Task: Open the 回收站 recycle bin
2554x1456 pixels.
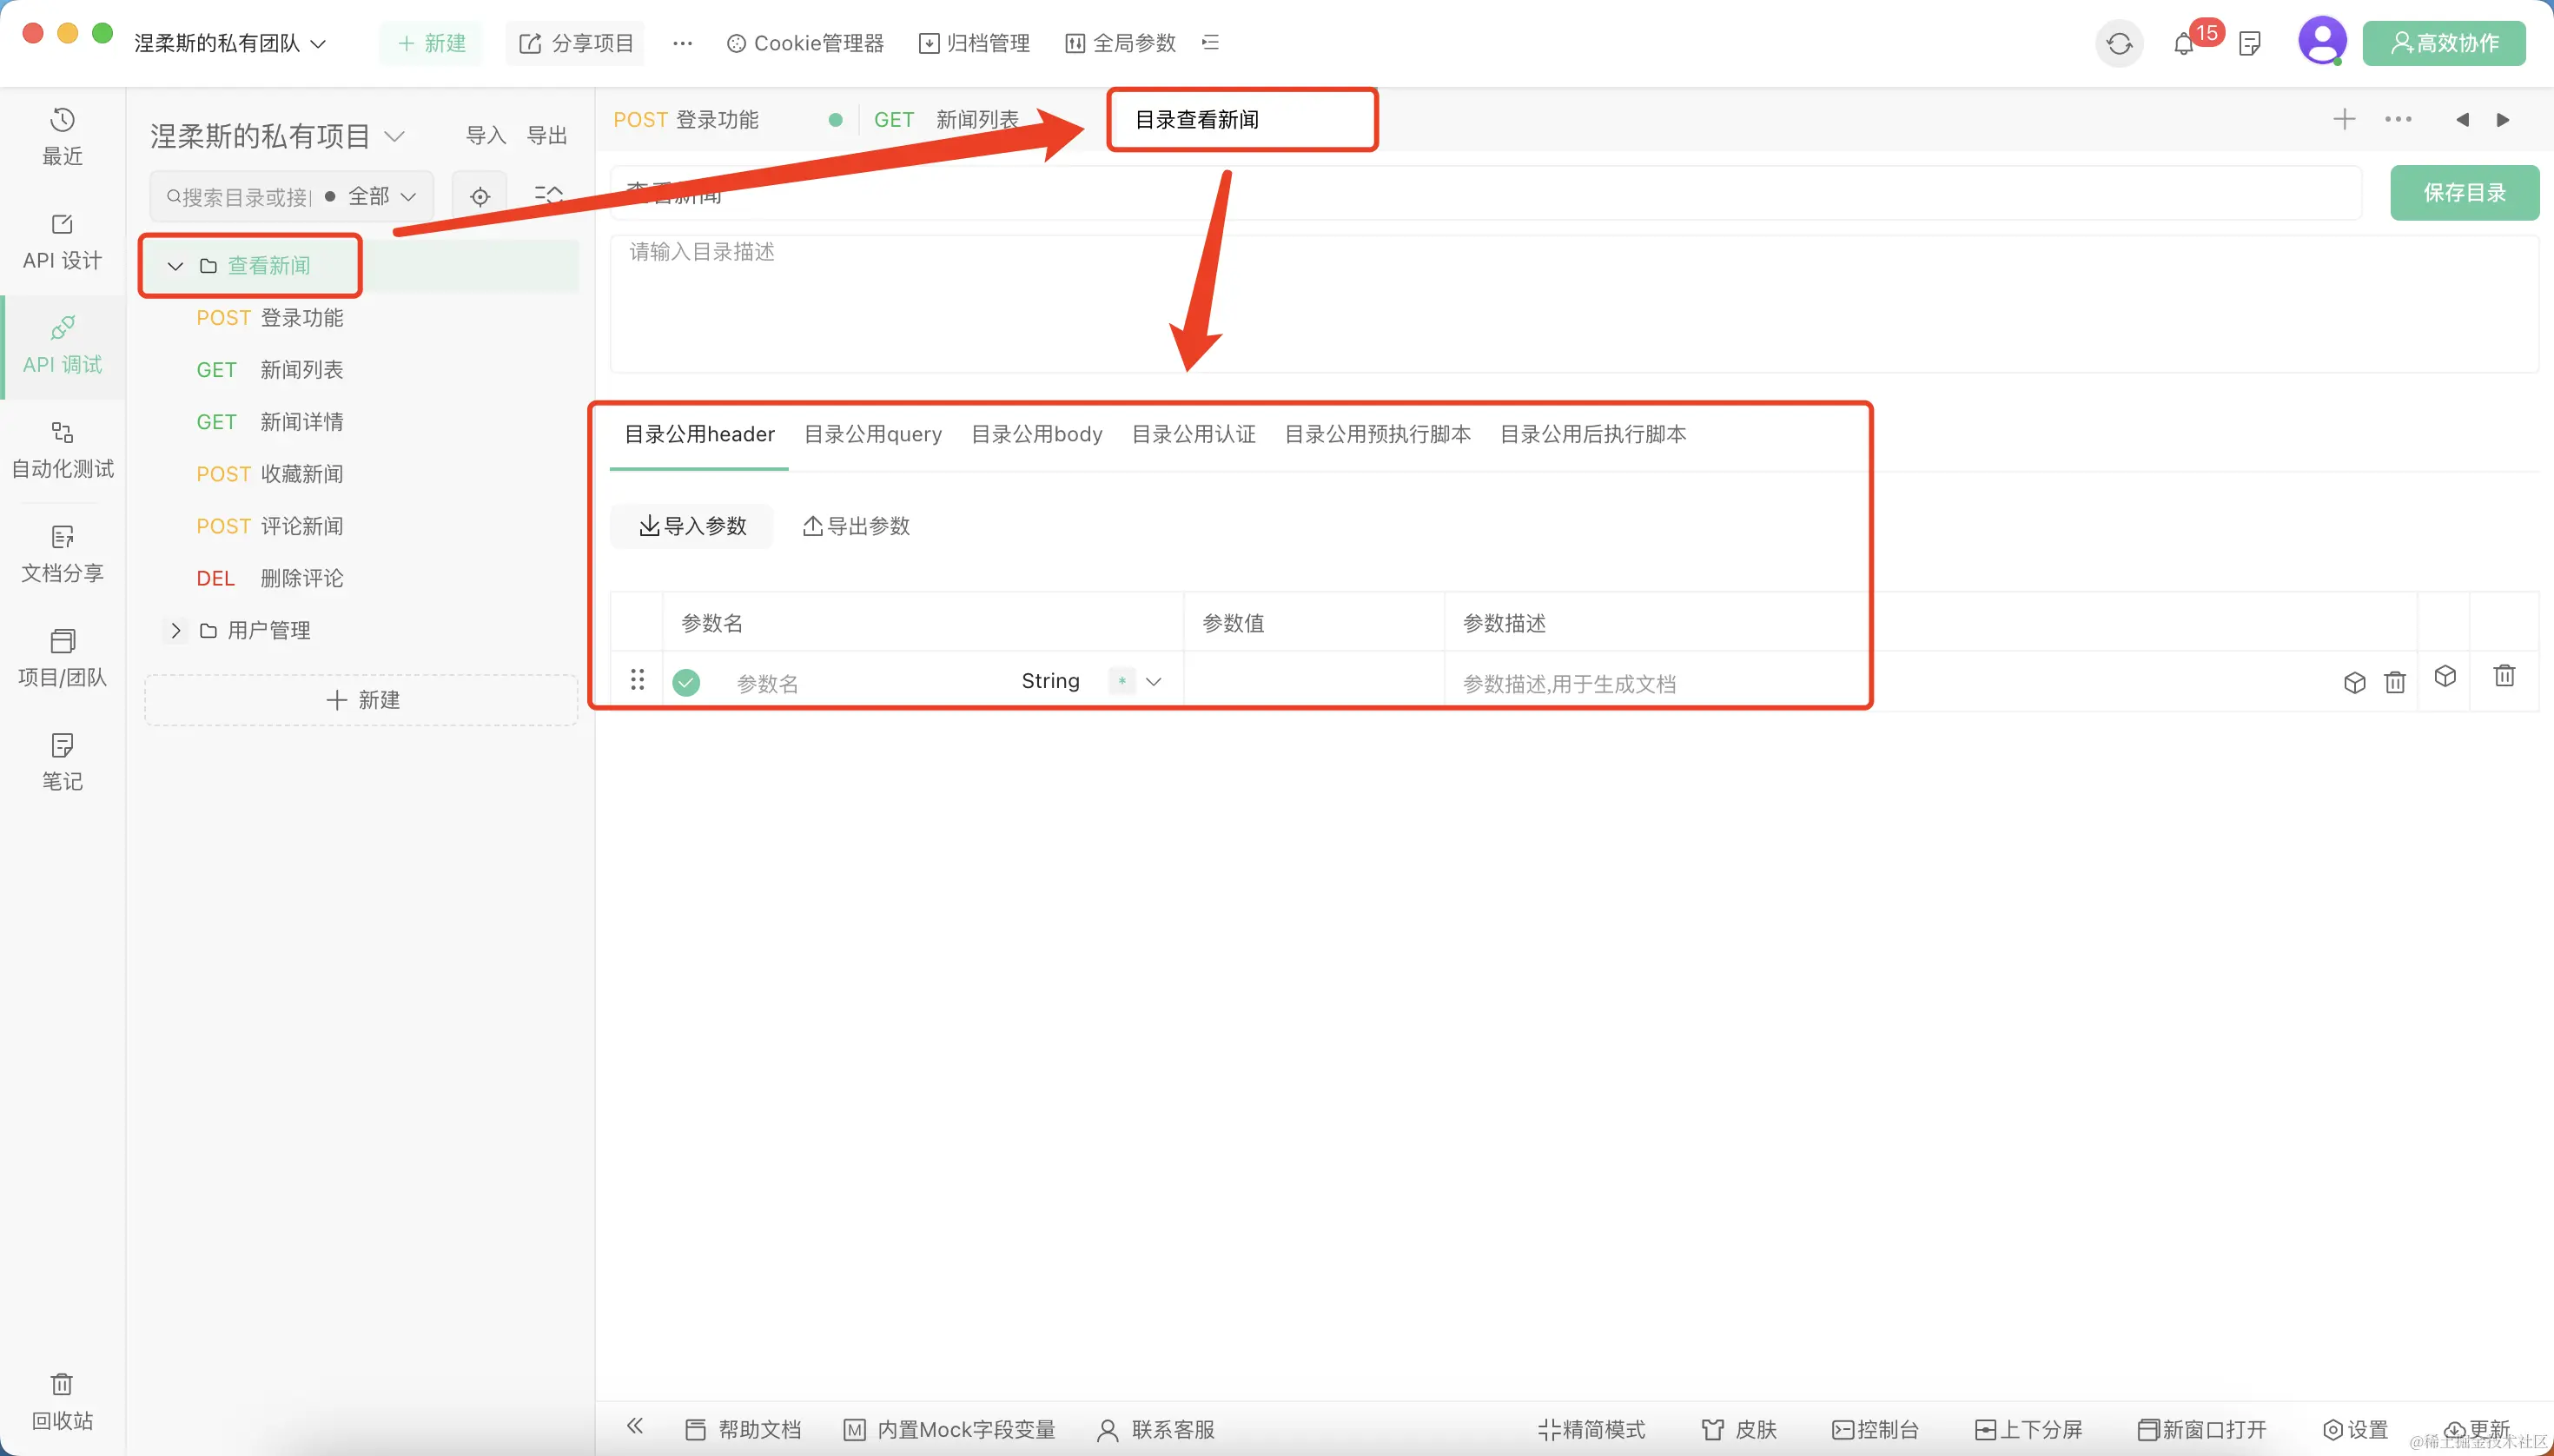Action: click(62, 1401)
